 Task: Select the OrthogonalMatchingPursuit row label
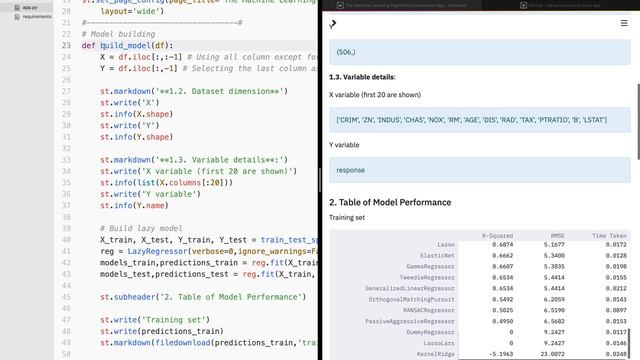point(411,299)
